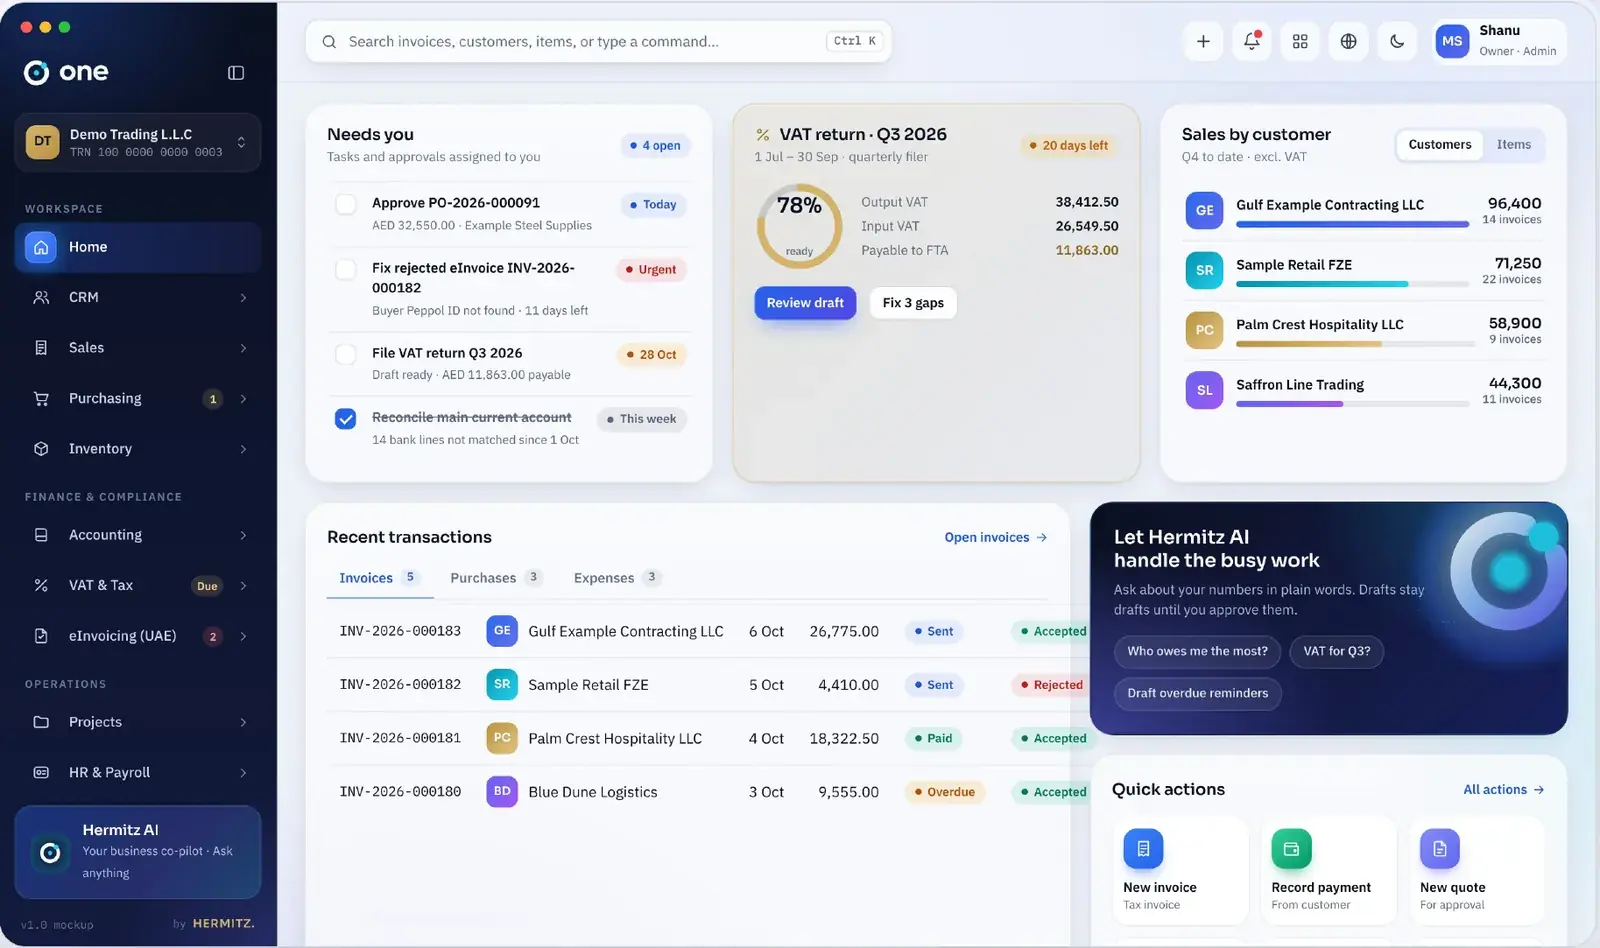The height and width of the screenshot is (948, 1600).
Task: Expand the Accounting menu chevron
Action: click(243, 536)
